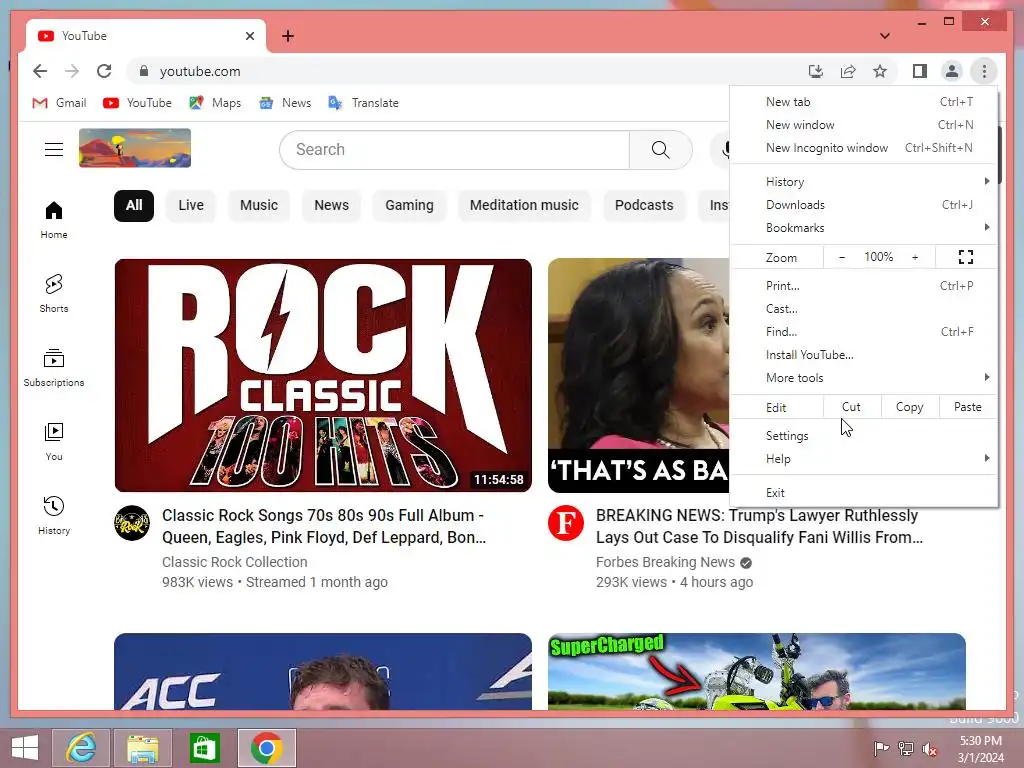This screenshot has height=768, width=1024.
Task: Click the YouTube search field
Action: click(455, 150)
